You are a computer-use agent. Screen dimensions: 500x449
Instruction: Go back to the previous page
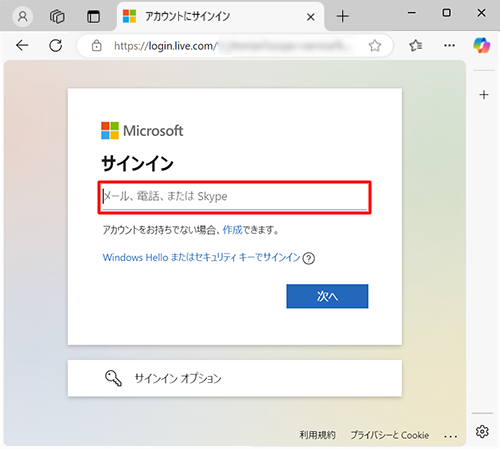(22, 45)
